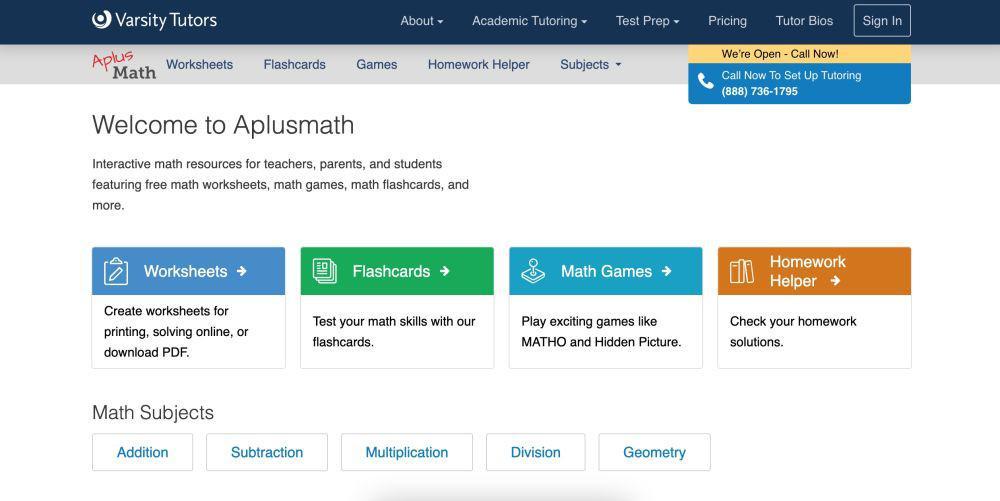Expand the Test Prep dropdown

[647, 20]
